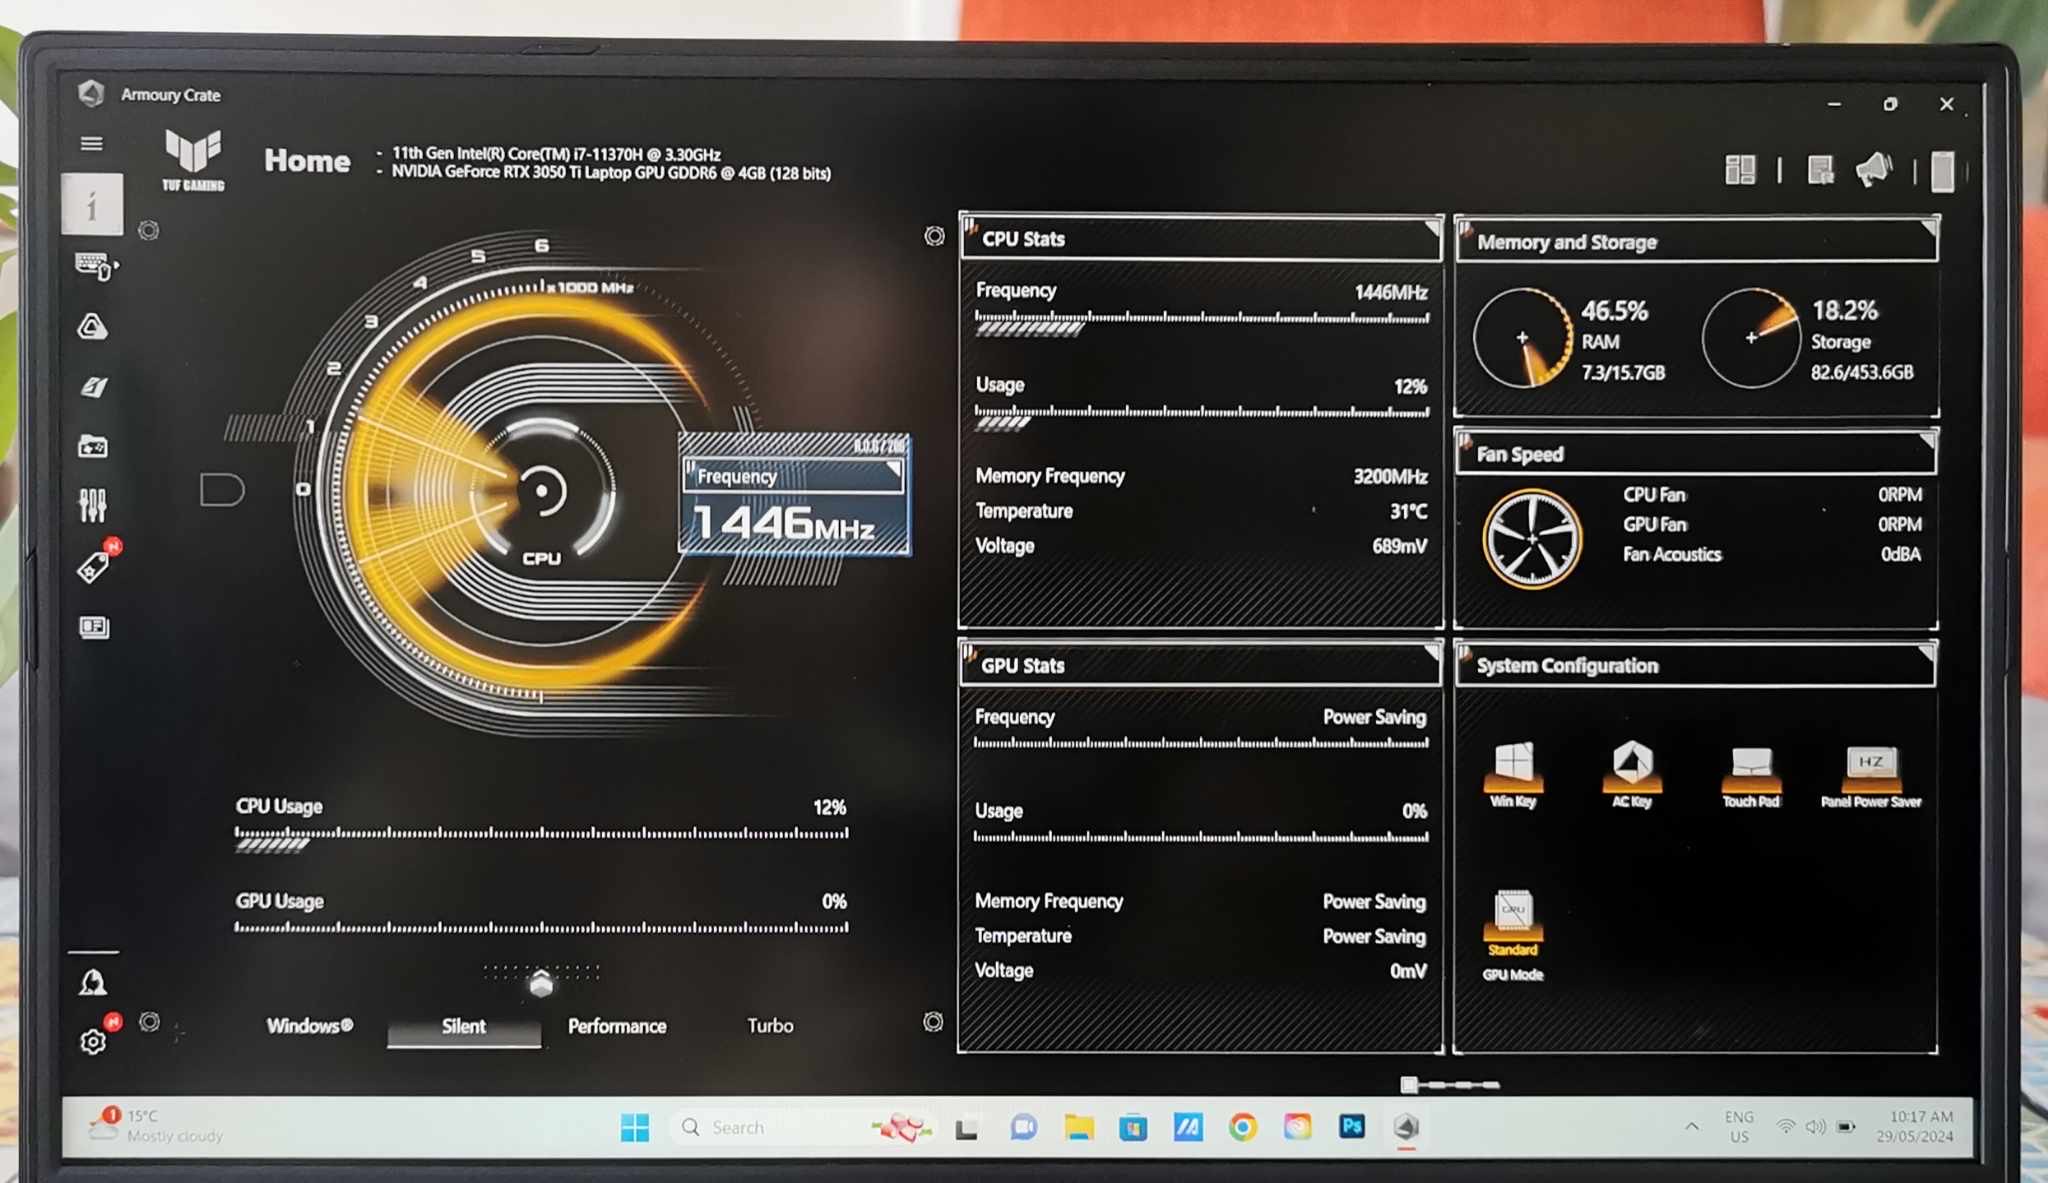The height and width of the screenshot is (1183, 2048).
Task: Click the Home page title
Action: (307, 161)
